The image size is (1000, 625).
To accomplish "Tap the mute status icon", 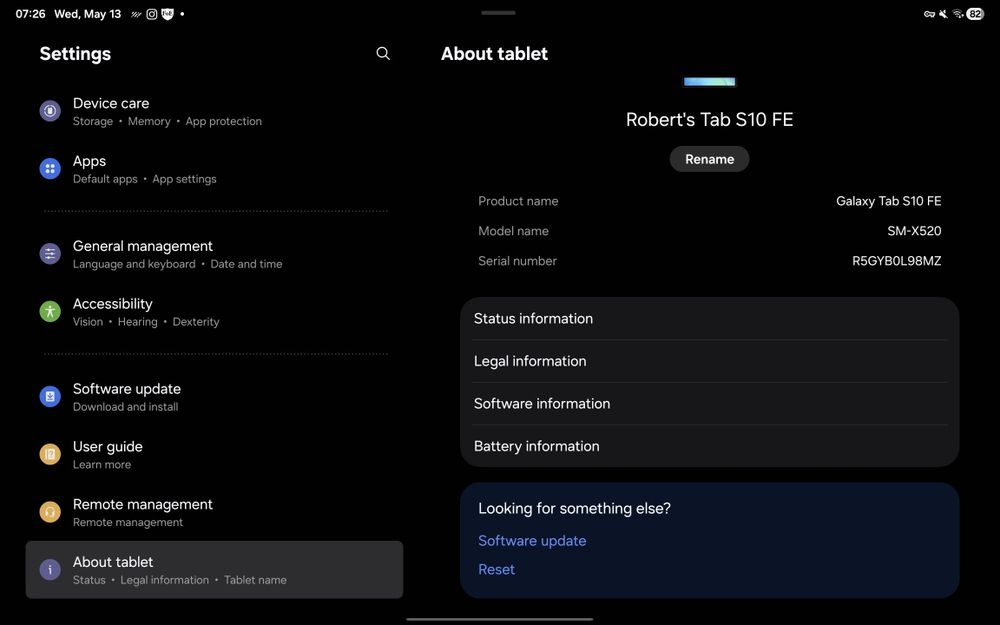I will pyautogui.click(x=943, y=14).
